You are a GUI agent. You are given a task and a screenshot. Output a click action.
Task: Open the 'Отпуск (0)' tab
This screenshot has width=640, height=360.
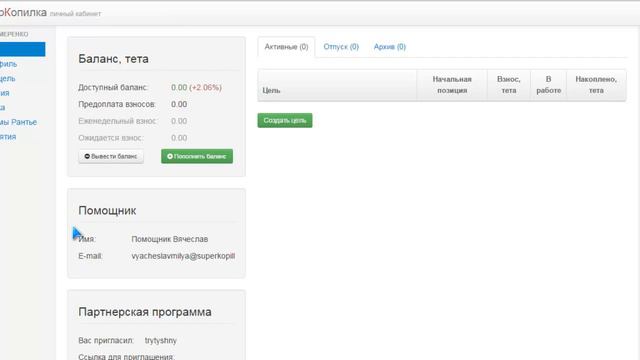click(x=341, y=47)
